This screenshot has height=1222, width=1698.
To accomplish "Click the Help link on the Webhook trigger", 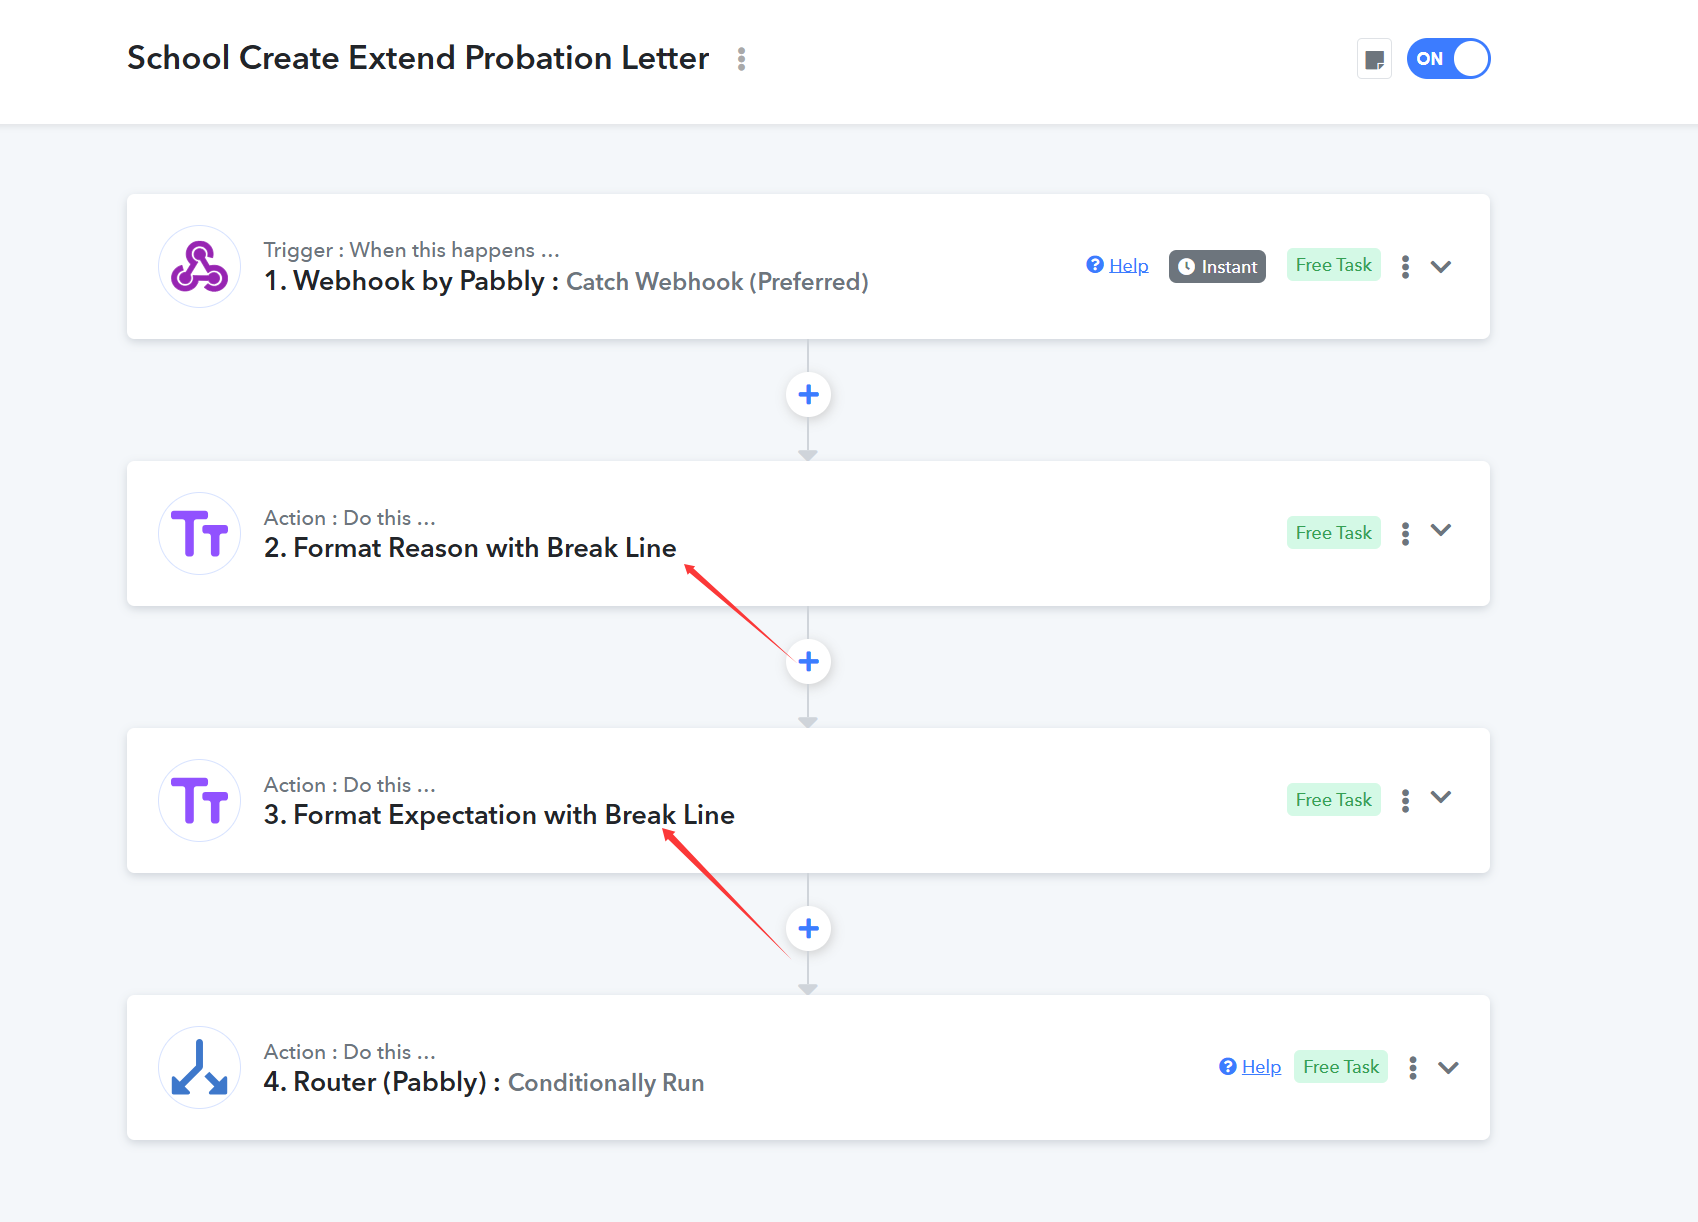I will [1128, 266].
